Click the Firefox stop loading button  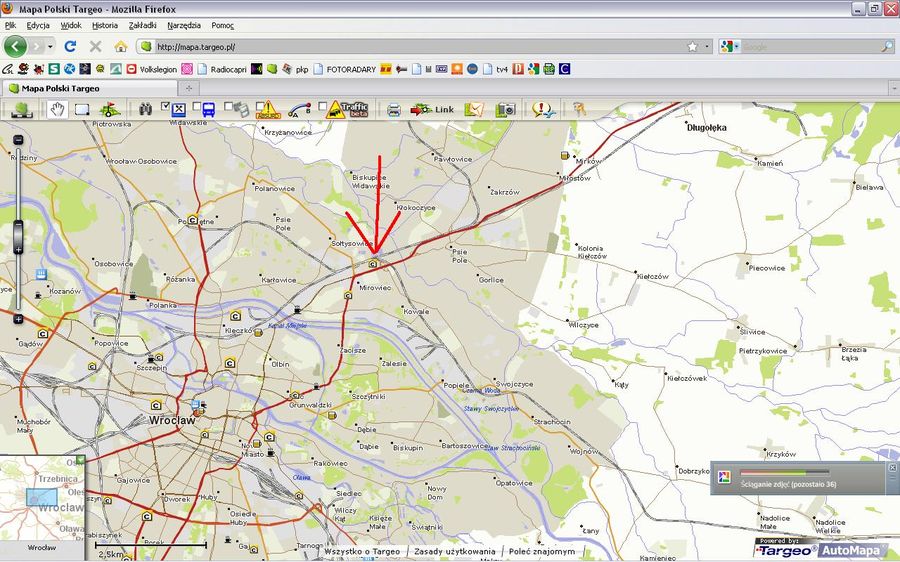click(x=95, y=46)
